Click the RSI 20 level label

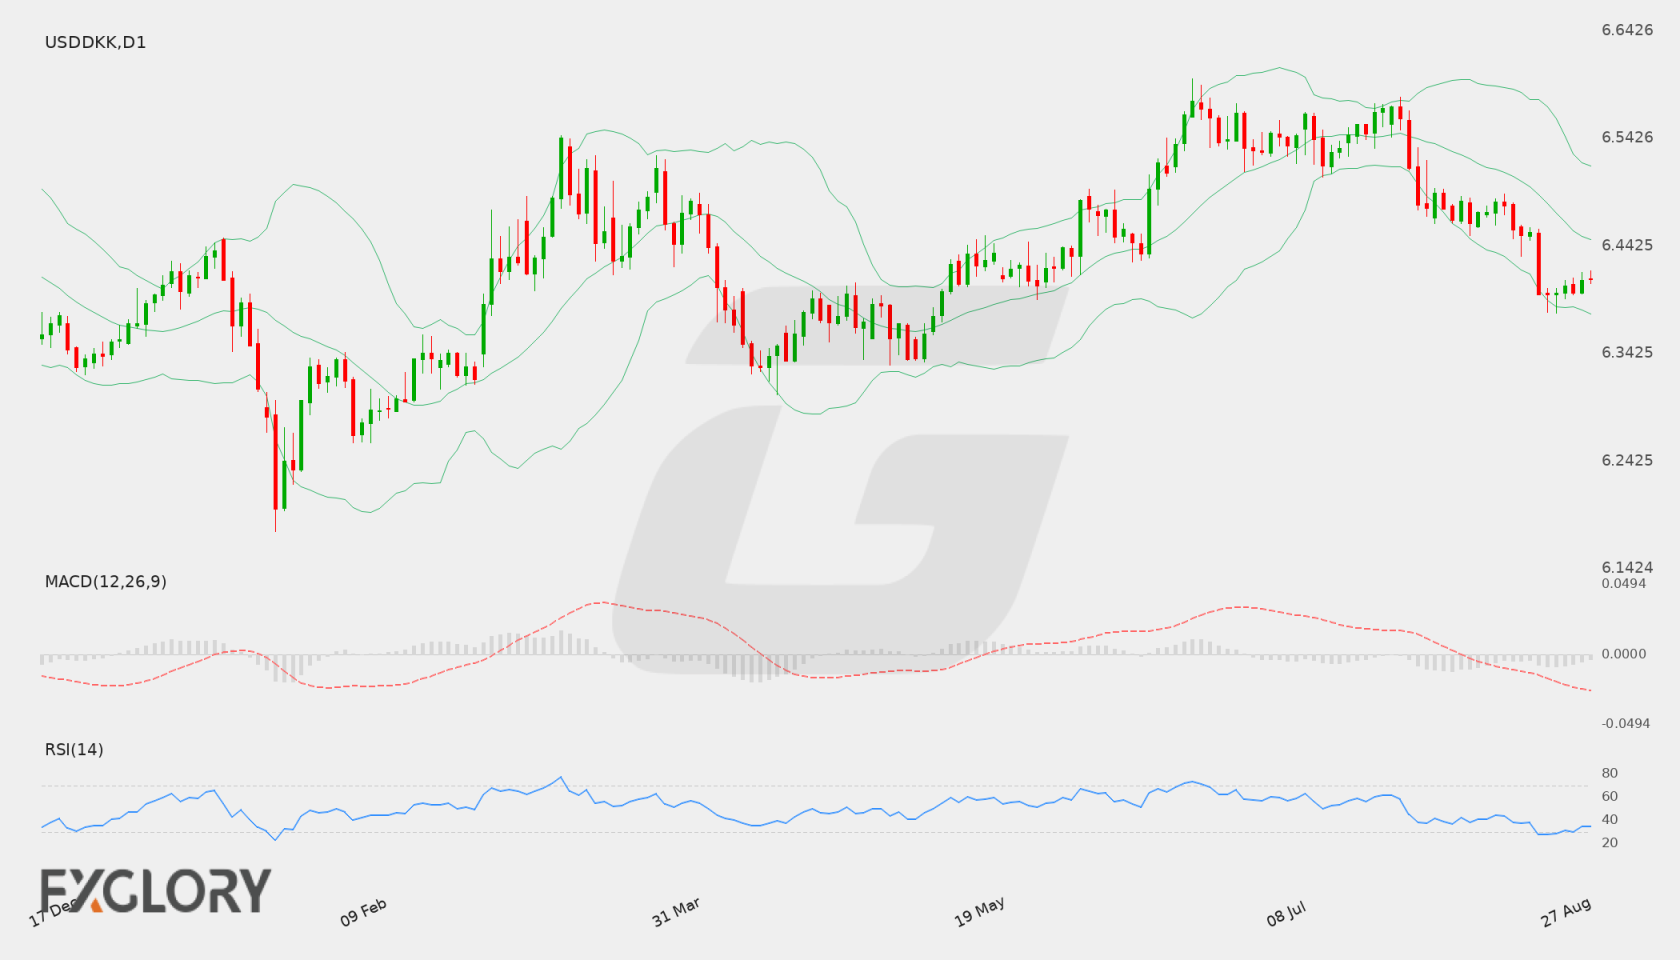click(1610, 842)
